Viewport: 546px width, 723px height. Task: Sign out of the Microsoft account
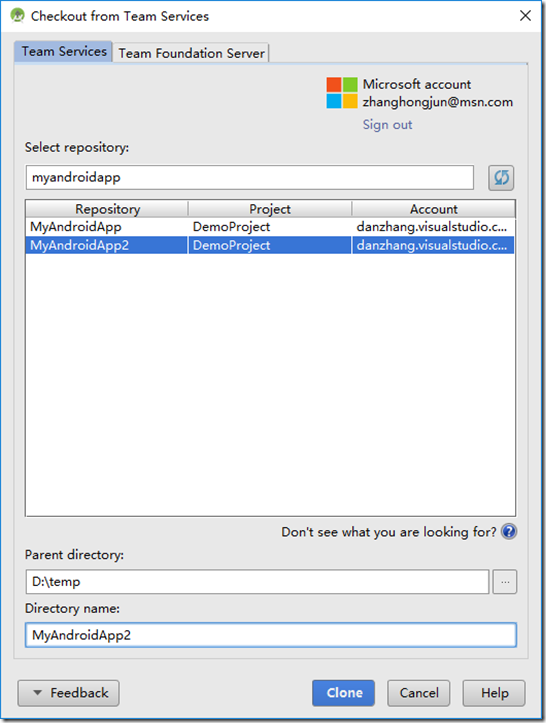pos(387,124)
